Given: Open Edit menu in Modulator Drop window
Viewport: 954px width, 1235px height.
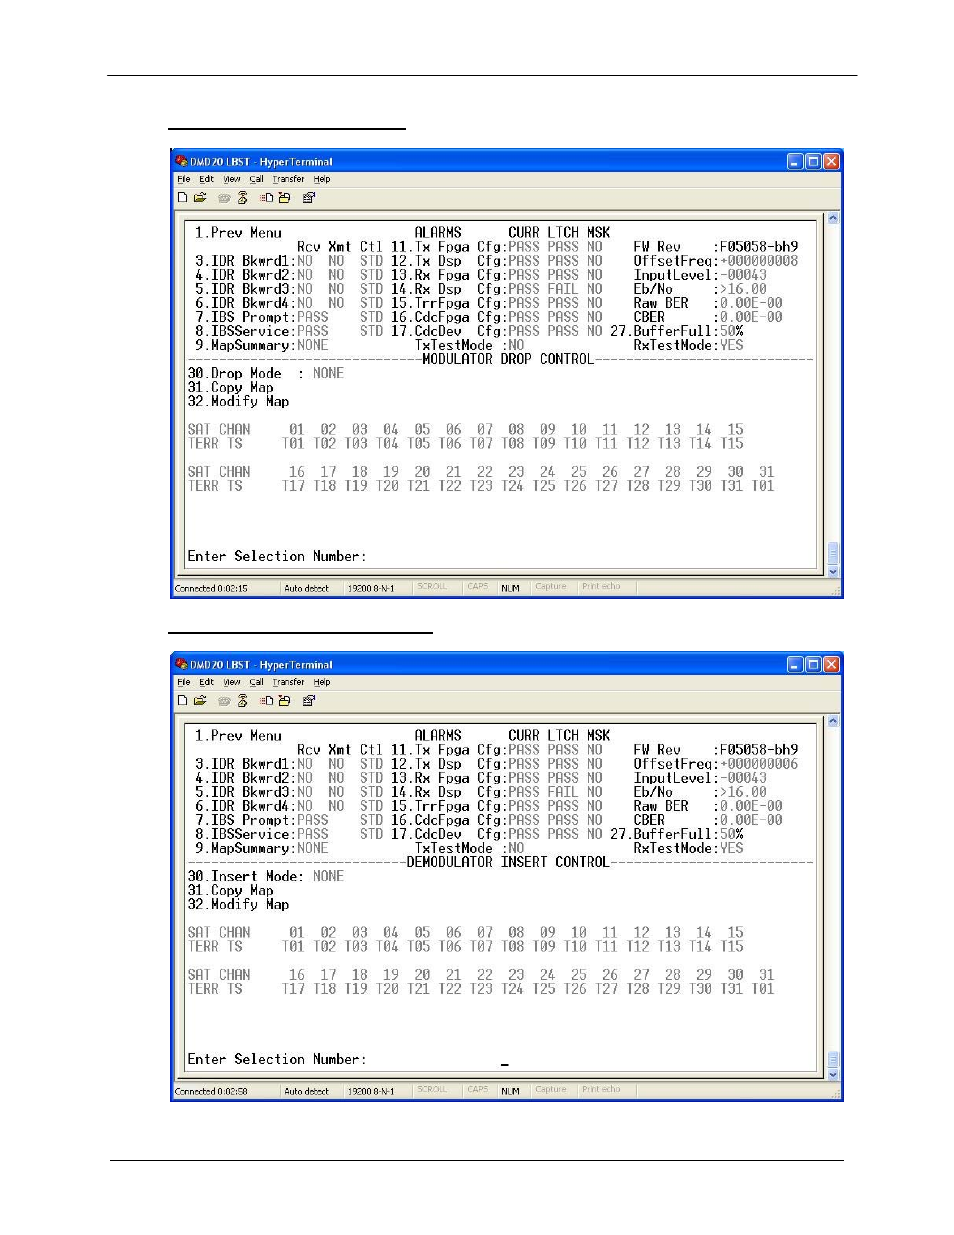Looking at the screenshot, I should click(x=206, y=180).
